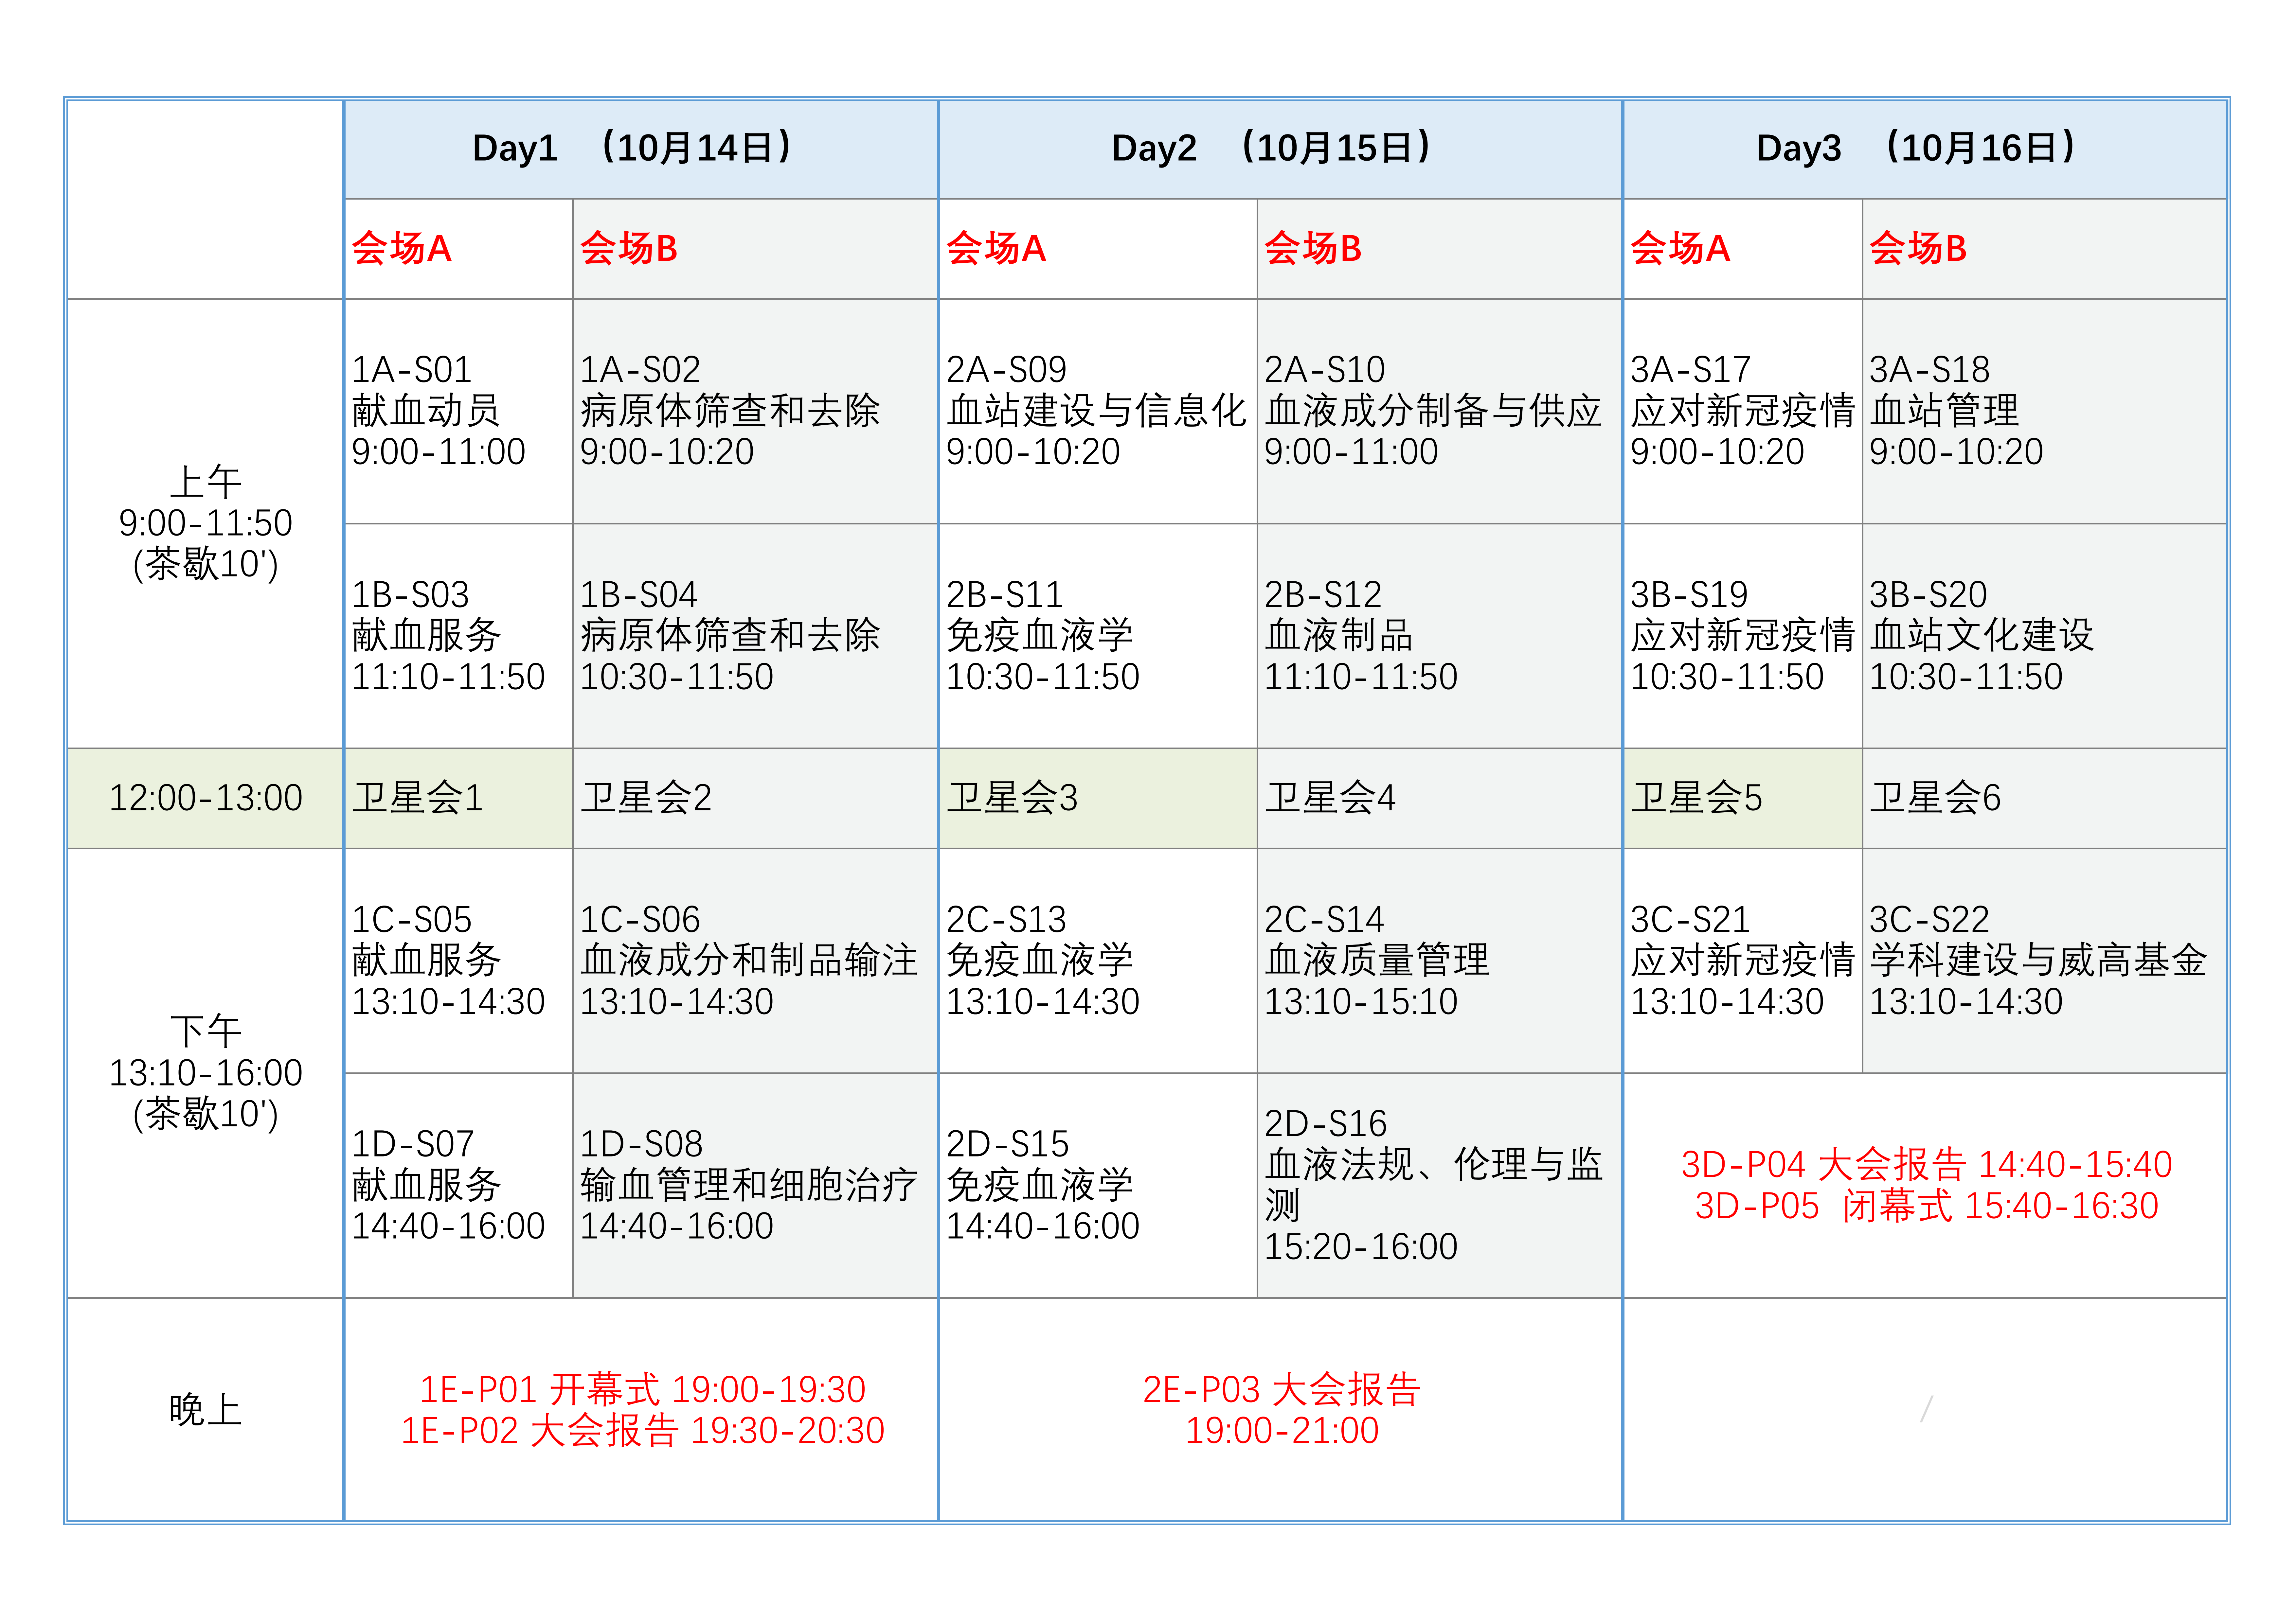Image resolution: width=2296 pixels, height=1623 pixels.
Task: Click 3D-P04 大会报告 14:40-15:40
Action: pyautogui.click(x=1926, y=1165)
